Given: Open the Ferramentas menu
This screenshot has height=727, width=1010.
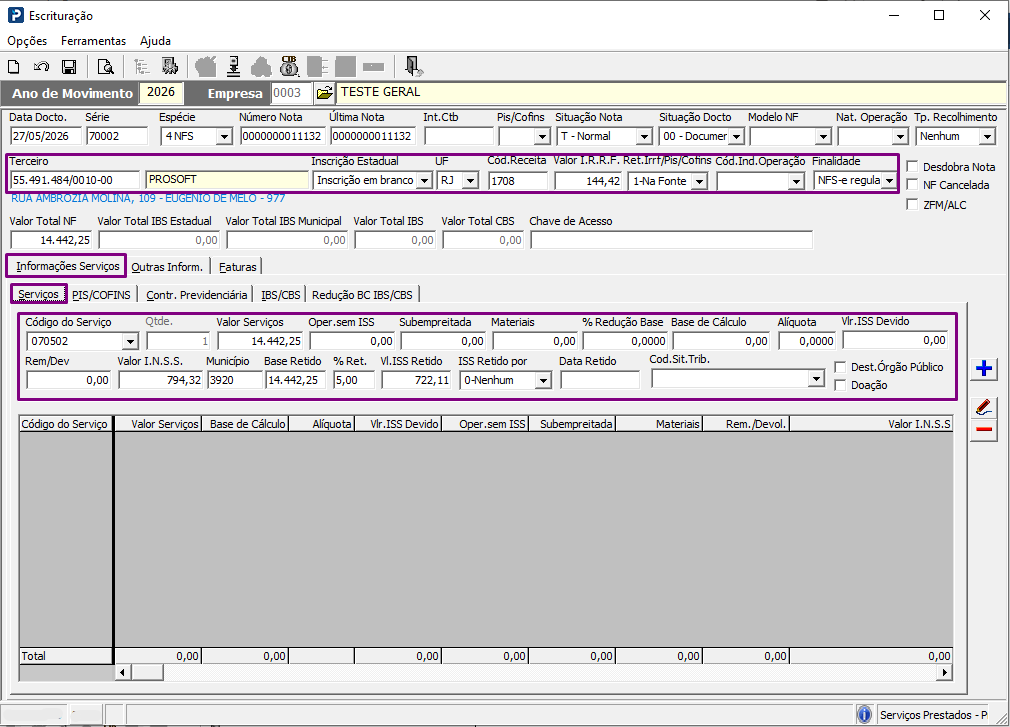Looking at the screenshot, I should [x=93, y=41].
